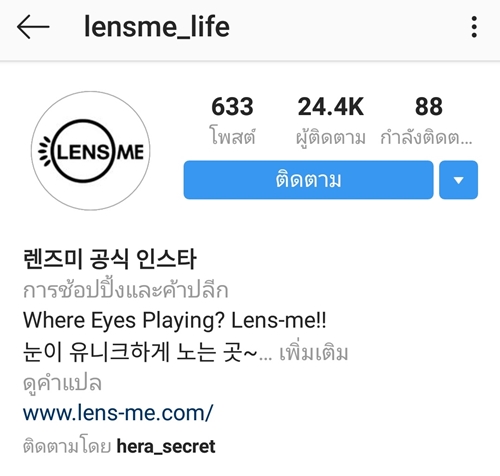This screenshot has height=476, width=500.
Task: Select the lensme_life username header
Action: point(157,27)
